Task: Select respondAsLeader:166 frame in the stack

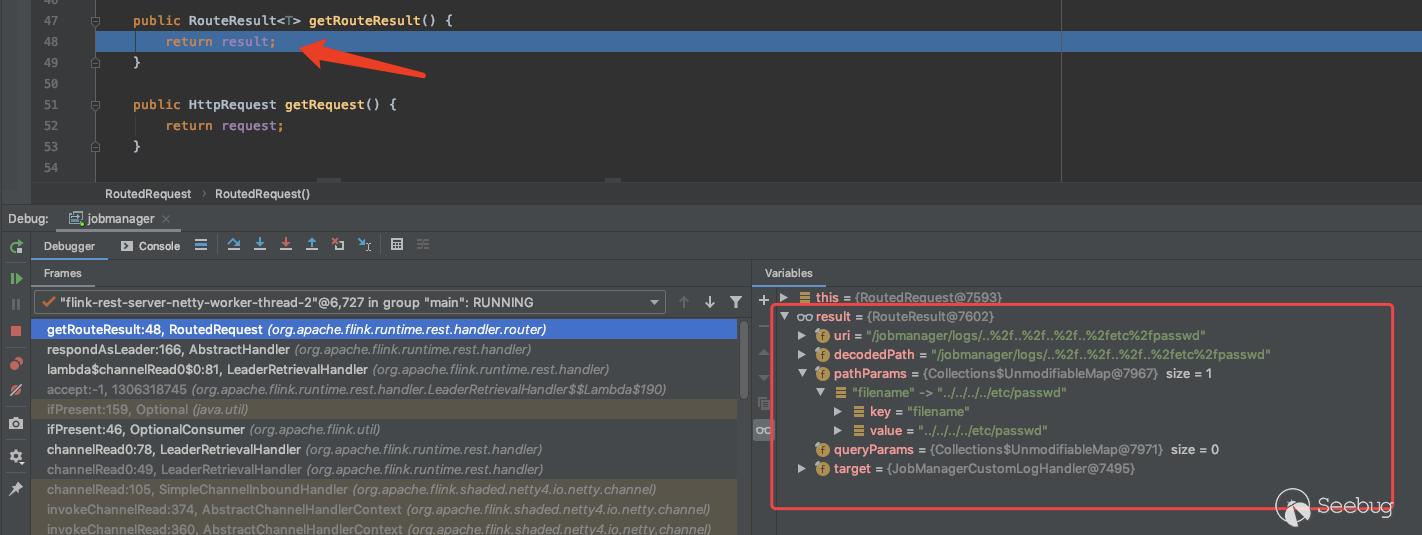Action: pos(168,349)
